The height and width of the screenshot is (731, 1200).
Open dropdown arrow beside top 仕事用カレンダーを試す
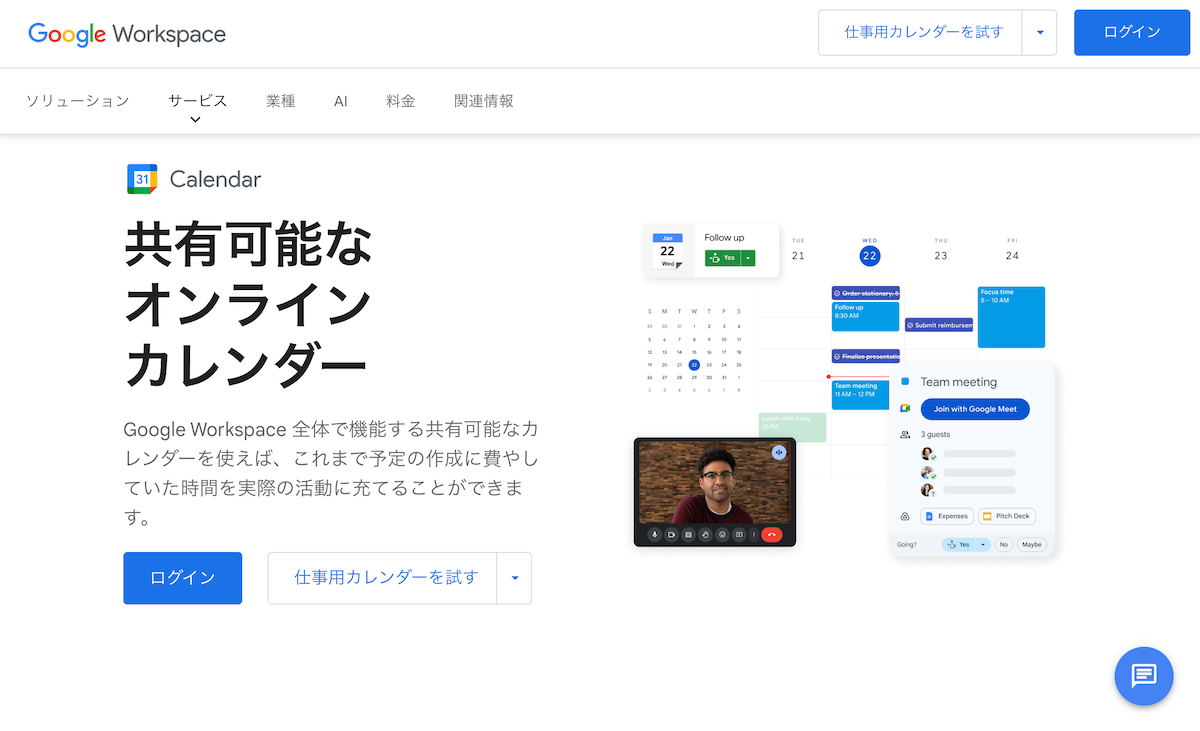pyautogui.click(x=1040, y=33)
